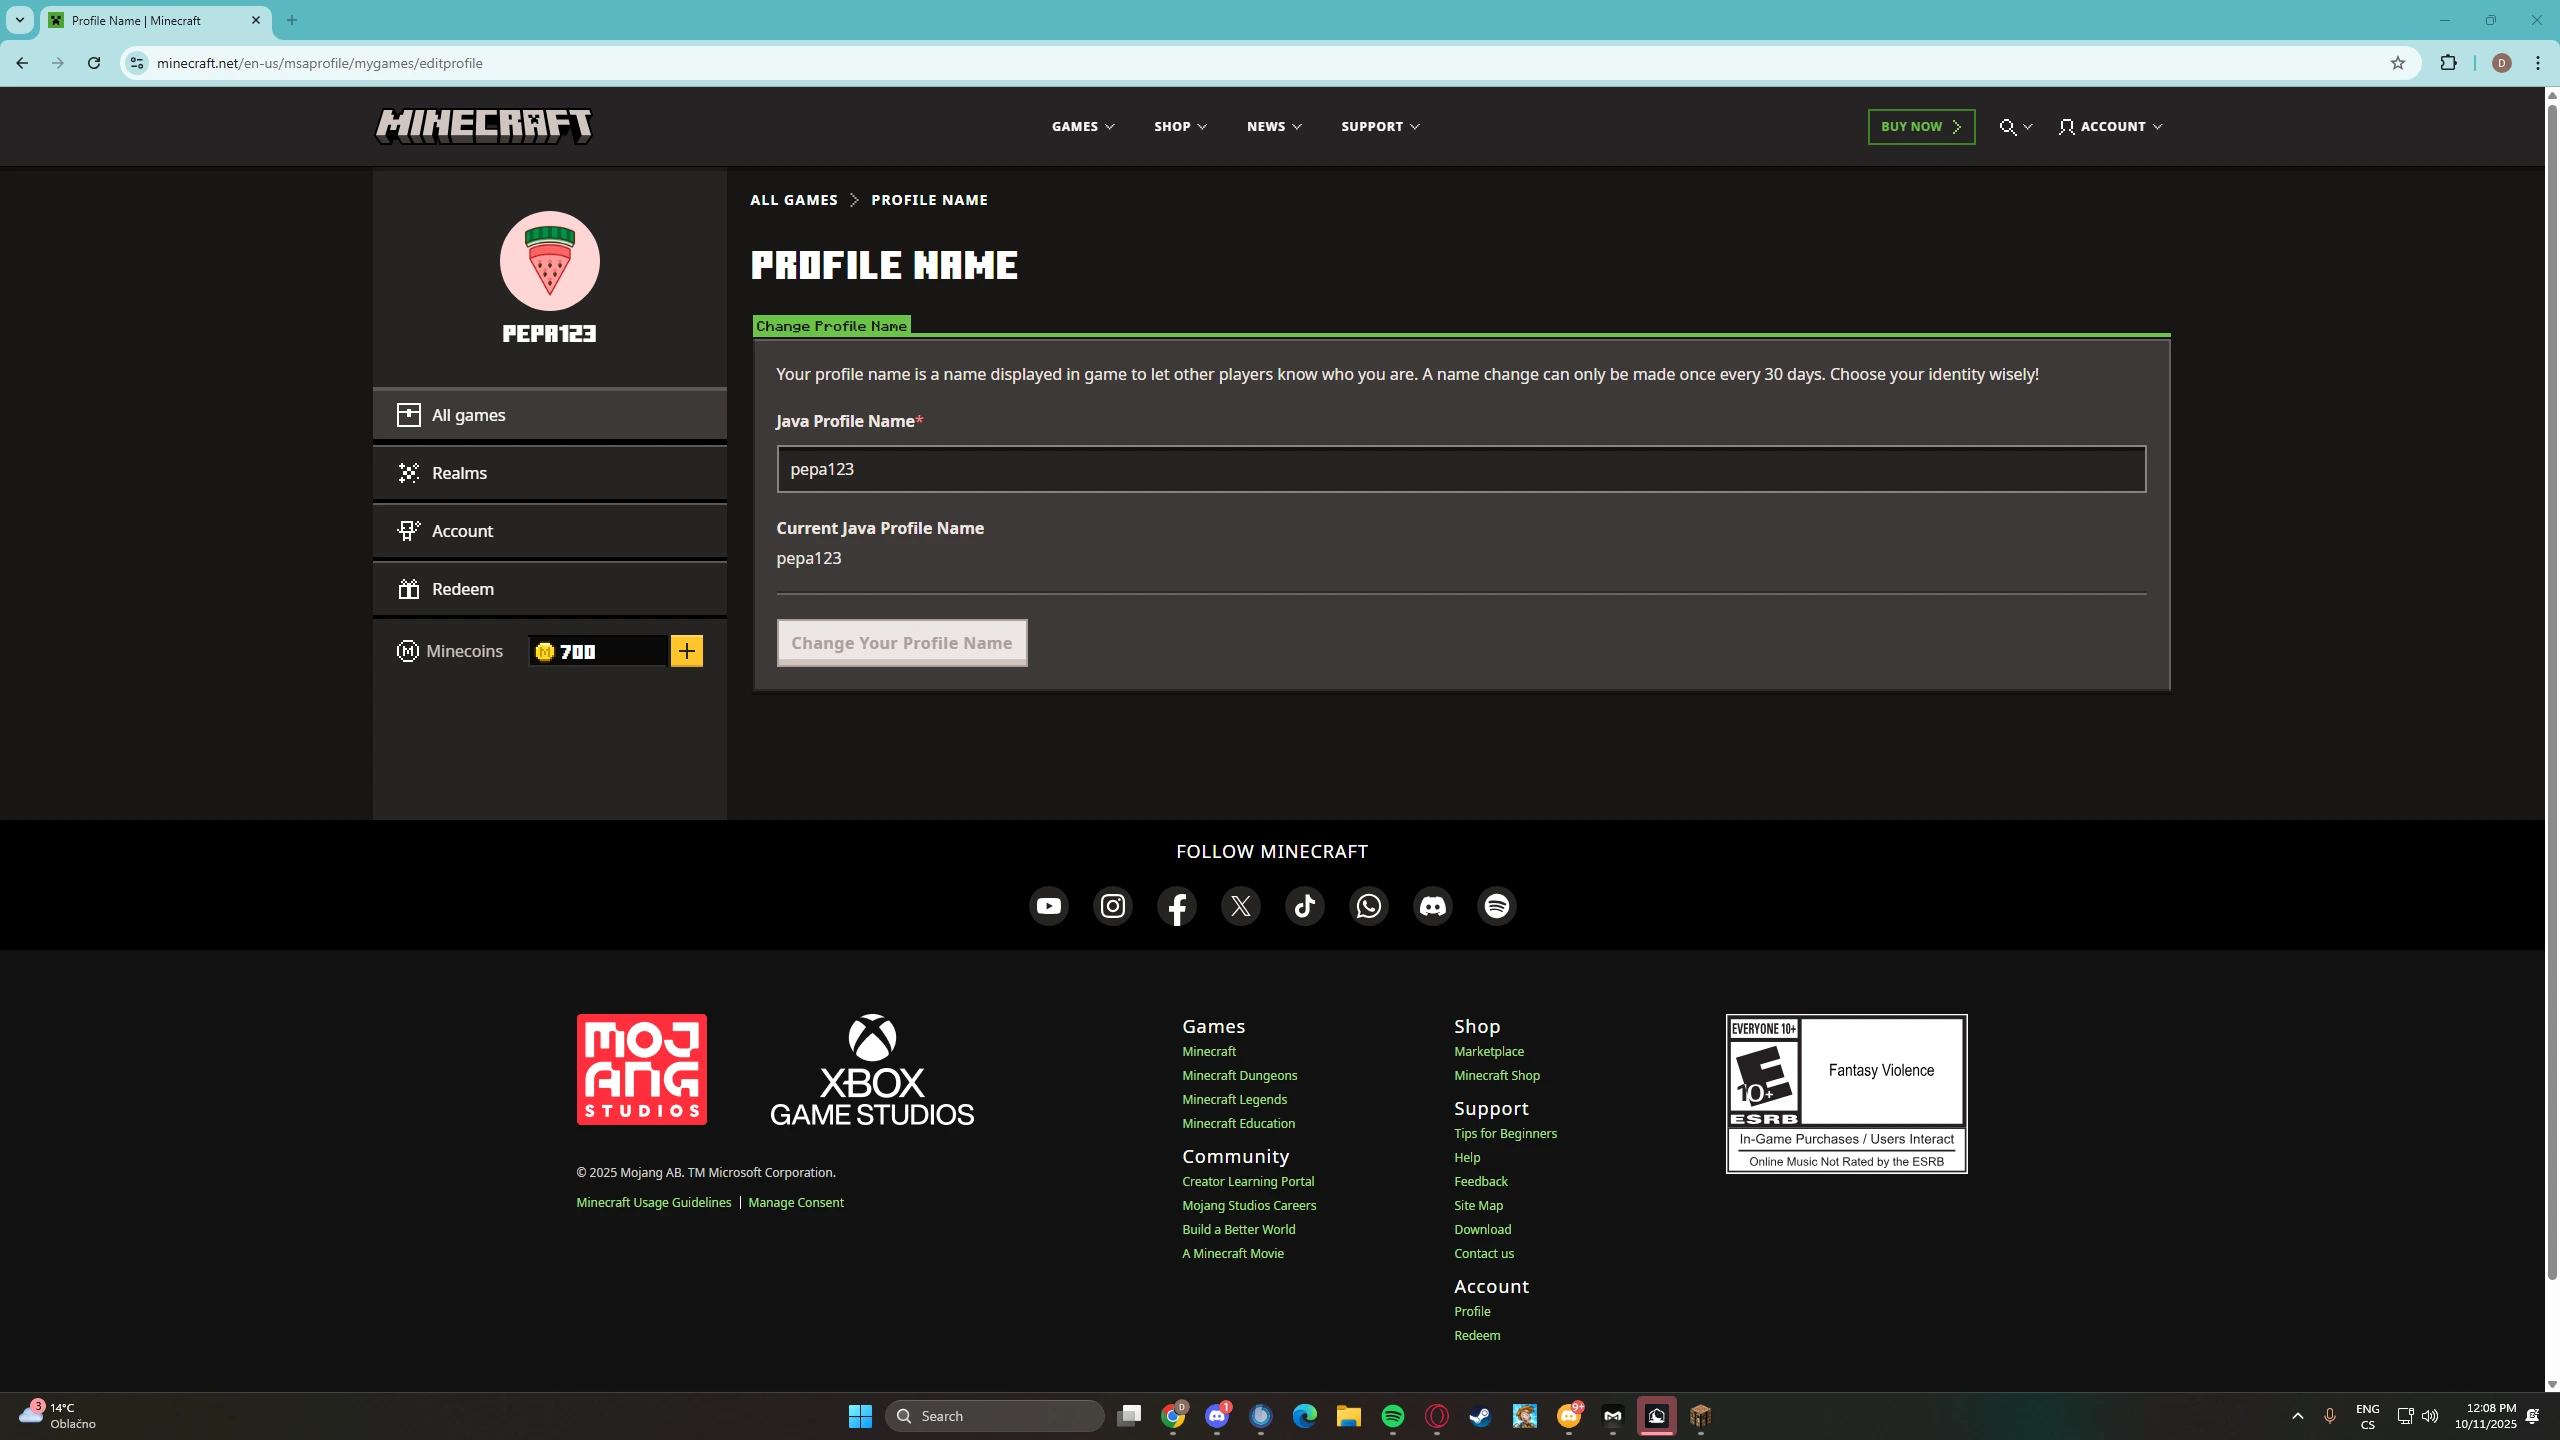2560x1440 pixels.
Task: Expand the Support navigation dropdown
Action: point(1379,126)
